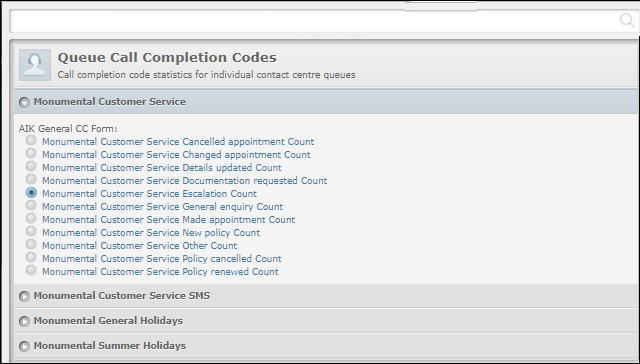Screen dimensions: 640x364
Task: Expand the Monumental Summer Holidays section
Action: (x=24, y=346)
